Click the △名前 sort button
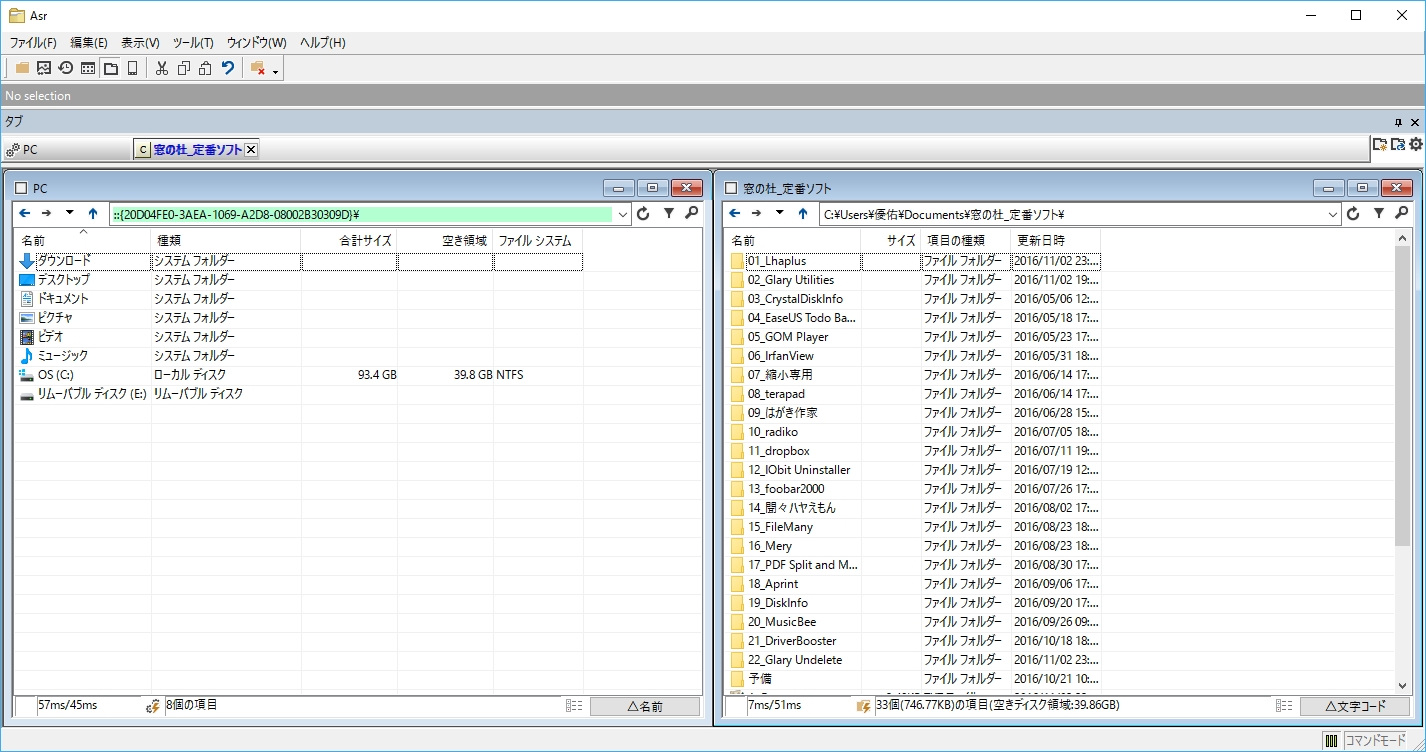The width and height of the screenshot is (1426, 752). click(644, 706)
